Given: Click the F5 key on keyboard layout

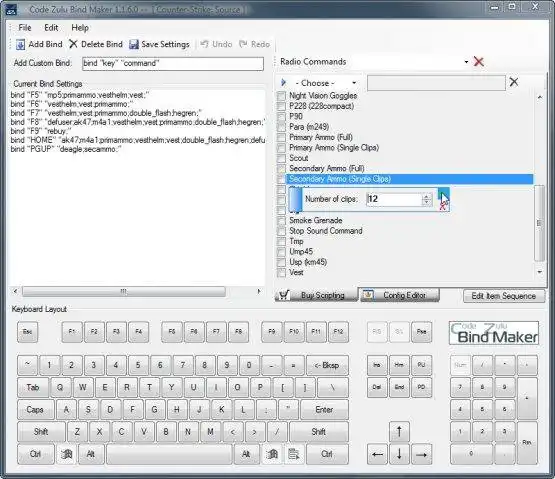Looking at the screenshot, I should 172,332.
